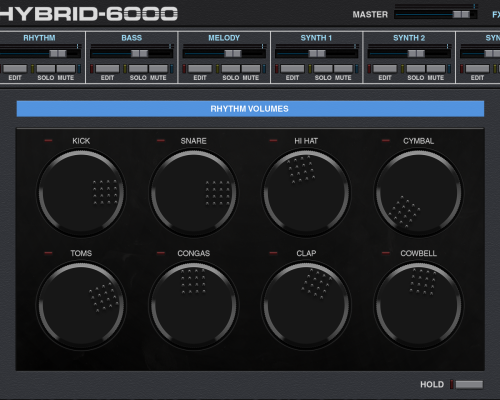
Task: Click the RHYTHM VOLUMES header bar
Action: pos(250,109)
